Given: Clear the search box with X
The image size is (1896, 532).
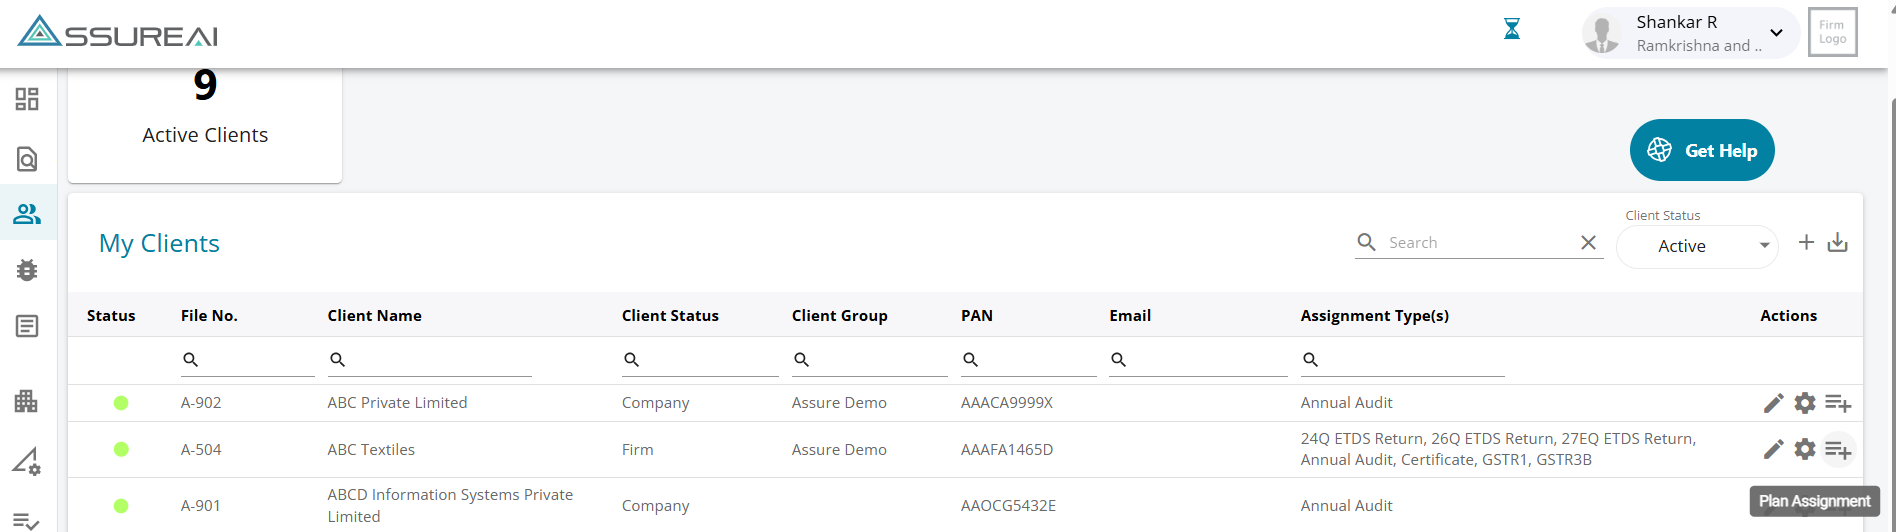Looking at the screenshot, I should click(1588, 243).
